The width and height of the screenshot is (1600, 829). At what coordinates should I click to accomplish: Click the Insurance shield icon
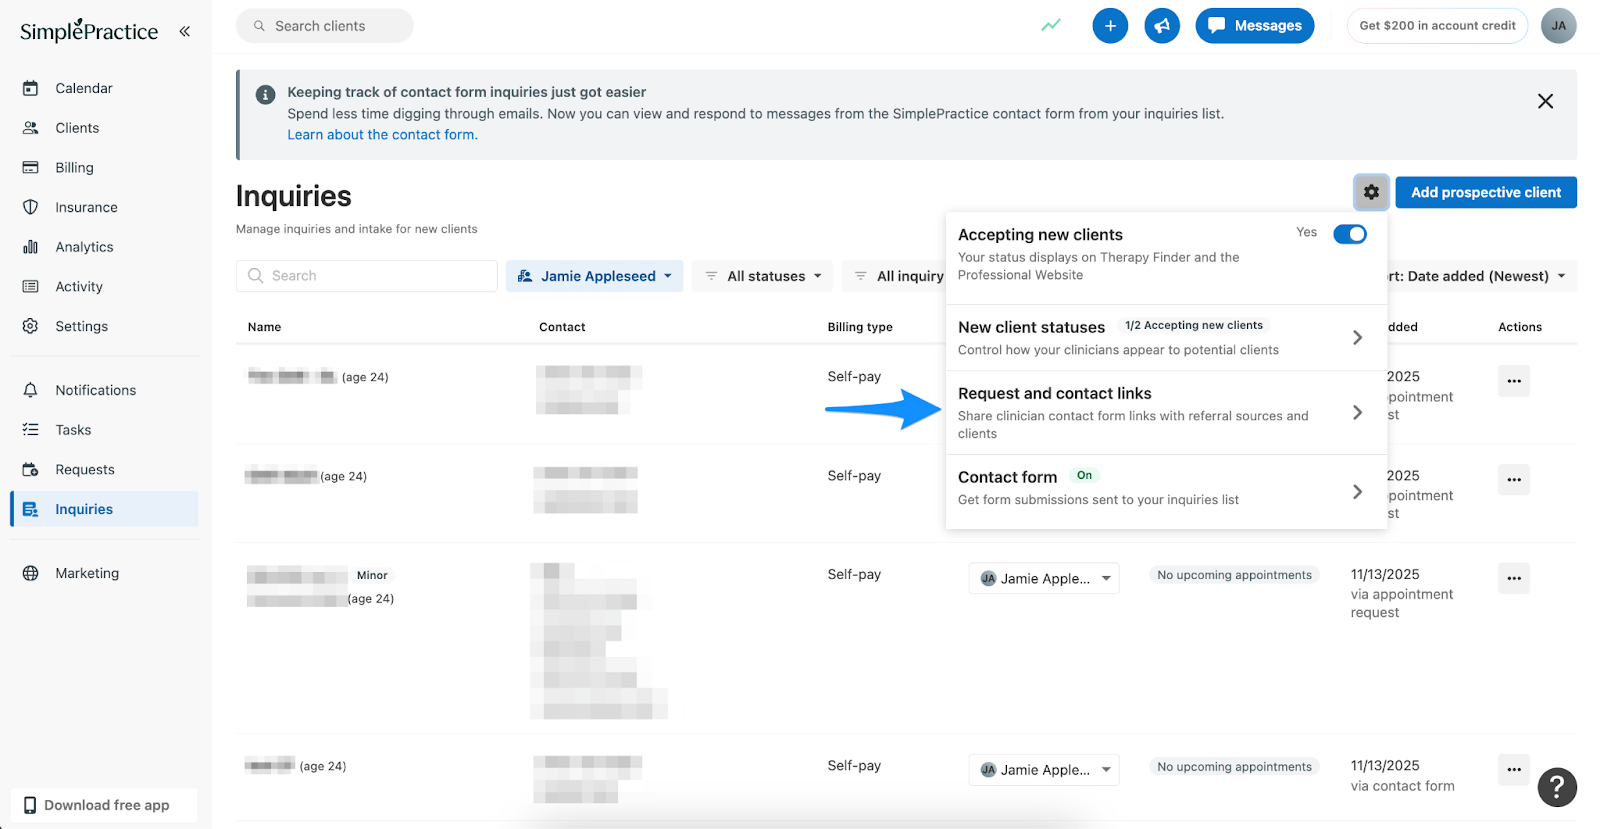(30, 207)
